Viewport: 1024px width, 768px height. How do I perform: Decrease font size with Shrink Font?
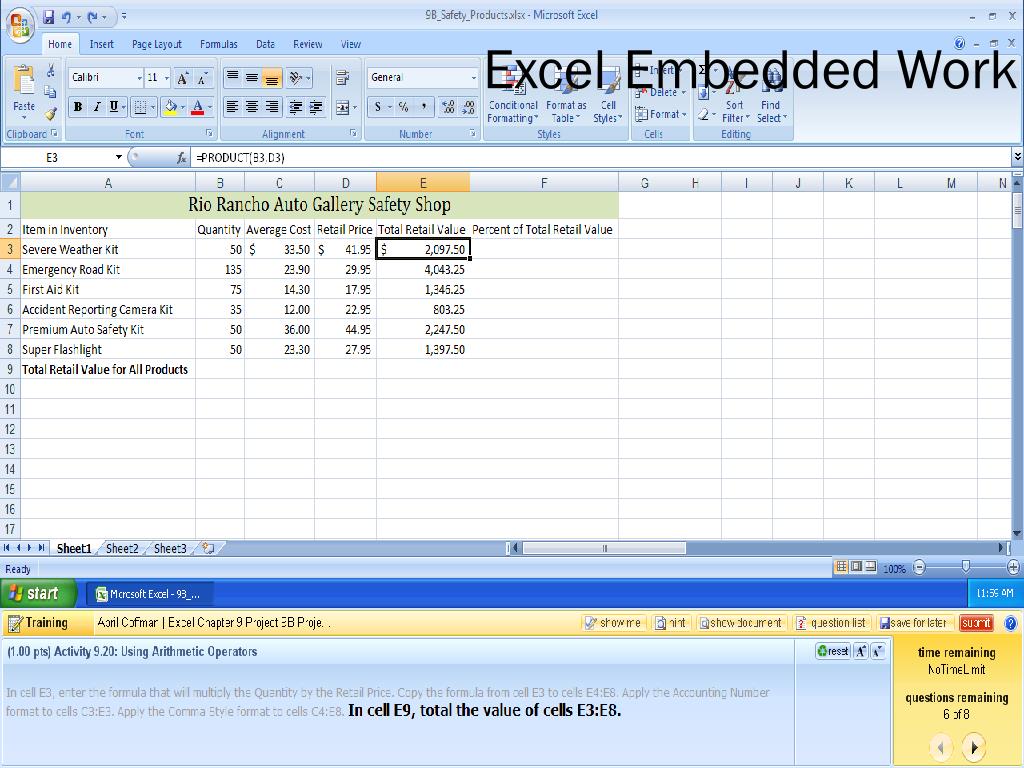(x=203, y=78)
